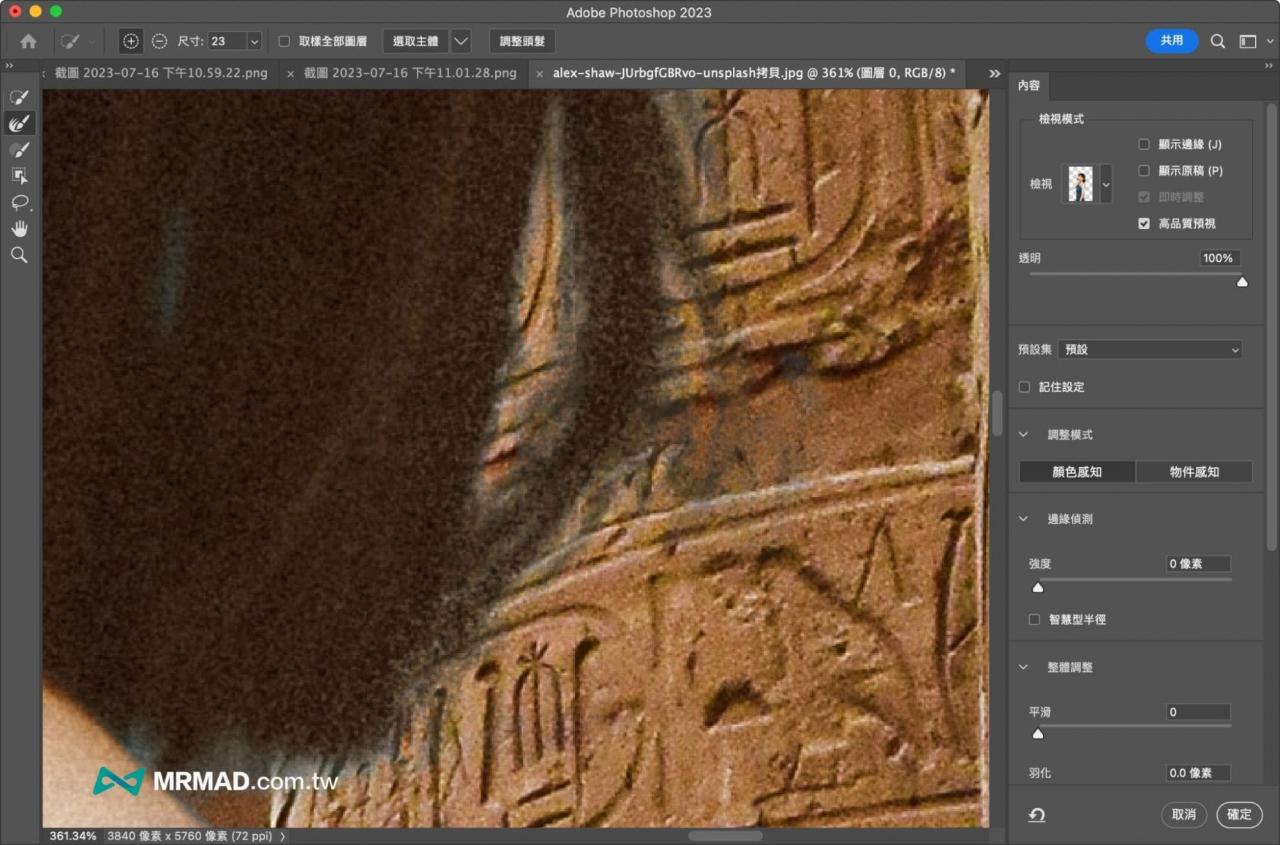Adjust the 平滑 slider handle
Viewport: 1280px width, 845px height.
pyautogui.click(x=1038, y=734)
